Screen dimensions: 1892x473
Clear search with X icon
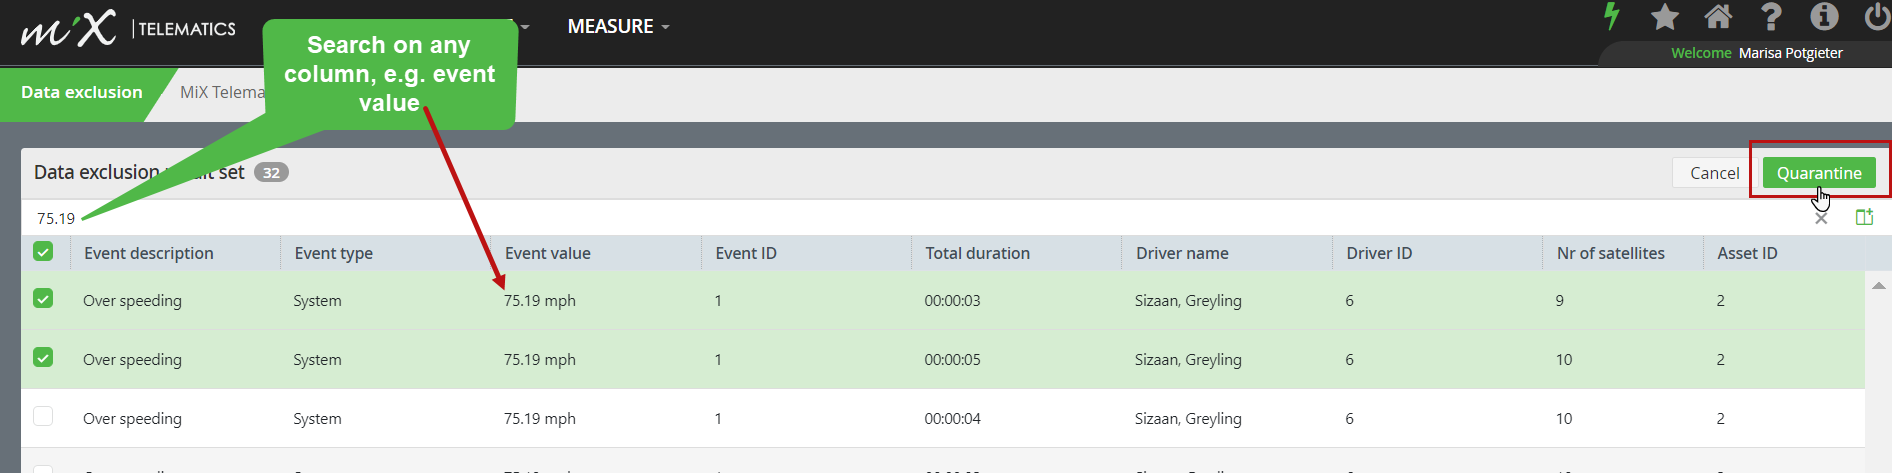(1821, 218)
